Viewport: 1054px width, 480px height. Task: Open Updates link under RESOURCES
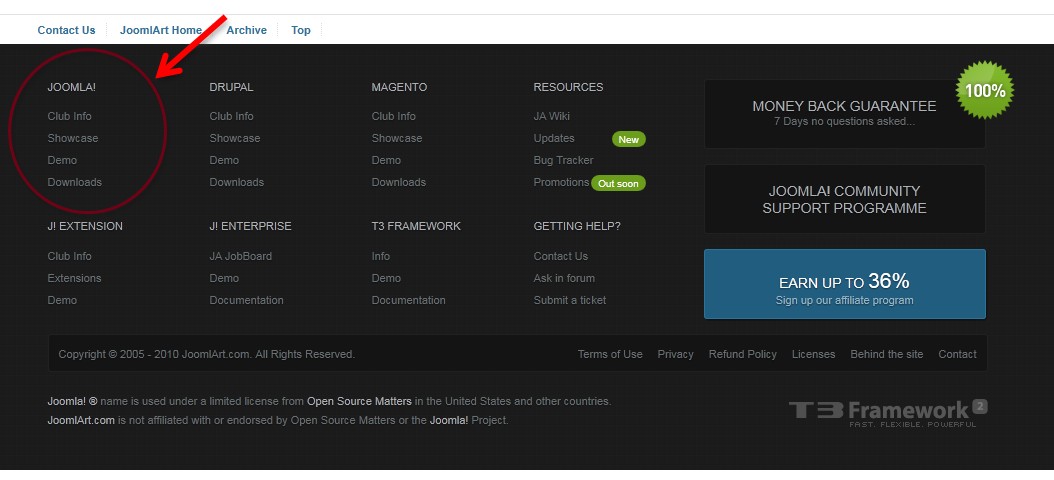(x=554, y=138)
